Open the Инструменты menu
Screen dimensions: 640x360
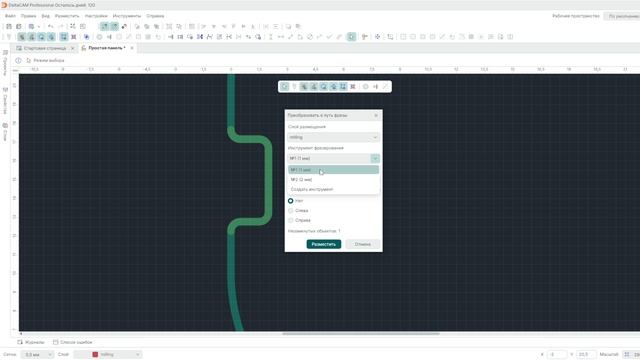point(127,16)
